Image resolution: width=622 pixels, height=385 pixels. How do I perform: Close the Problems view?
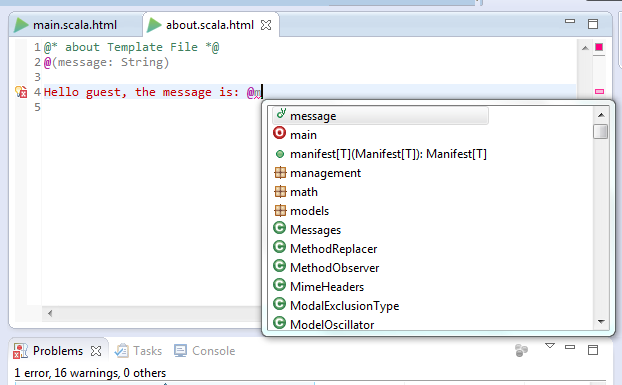96,351
